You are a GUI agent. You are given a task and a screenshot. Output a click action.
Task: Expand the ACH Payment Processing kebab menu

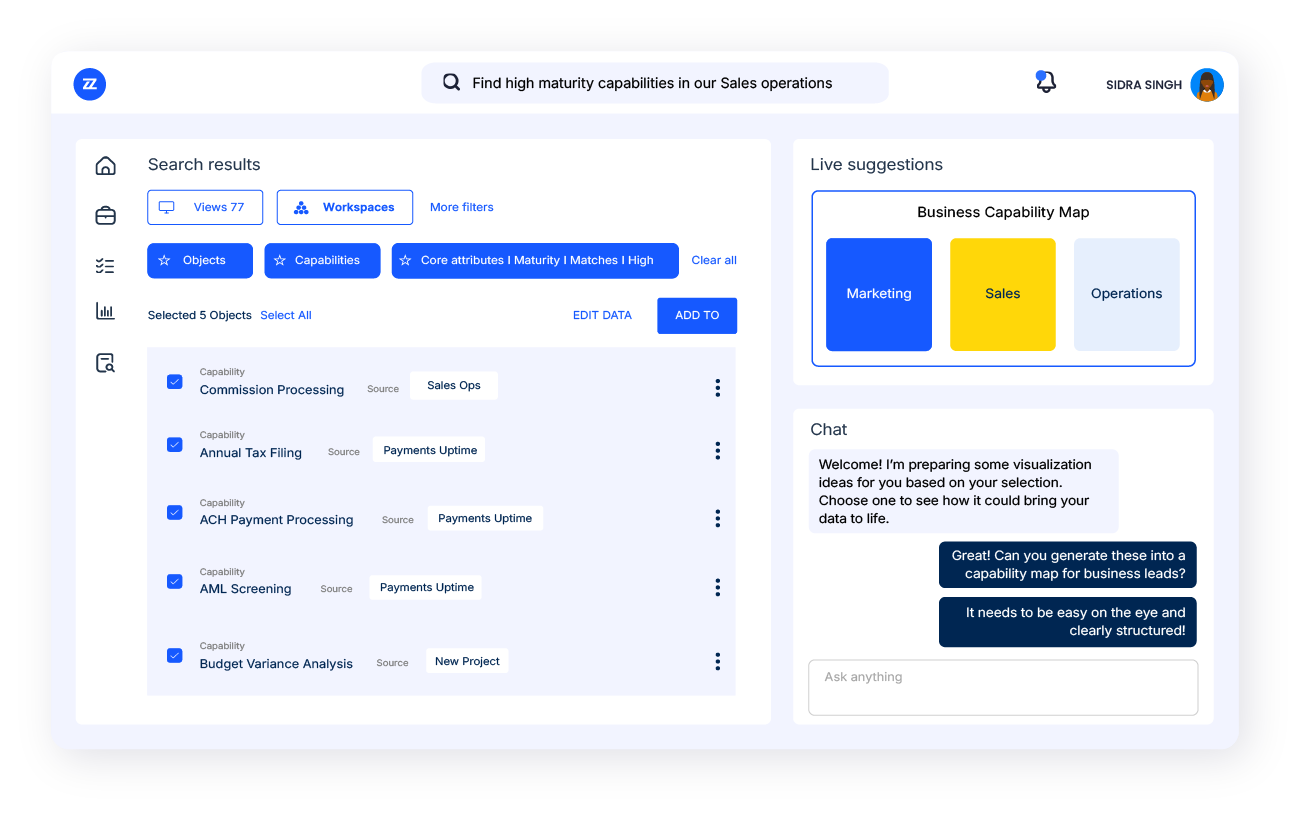(x=717, y=518)
